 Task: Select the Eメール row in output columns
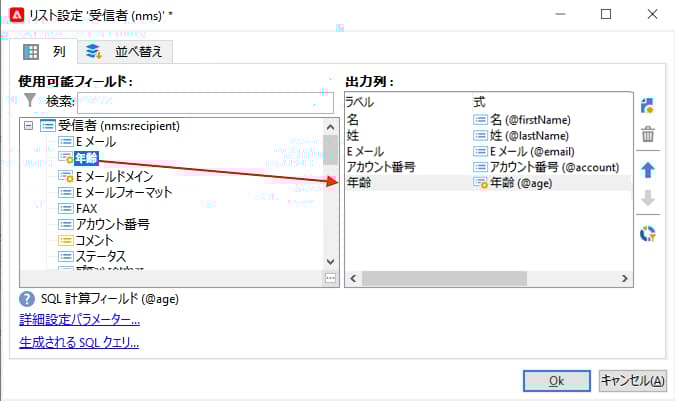pyautogui.click(x=488, y=151)
